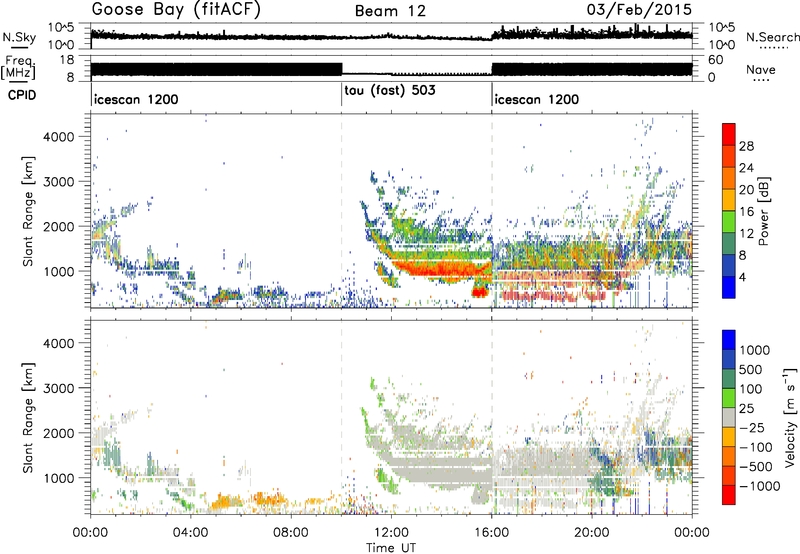Click '16' on the power colorbar scale
The image size is (800, 554).
click(x=746, y=212)
